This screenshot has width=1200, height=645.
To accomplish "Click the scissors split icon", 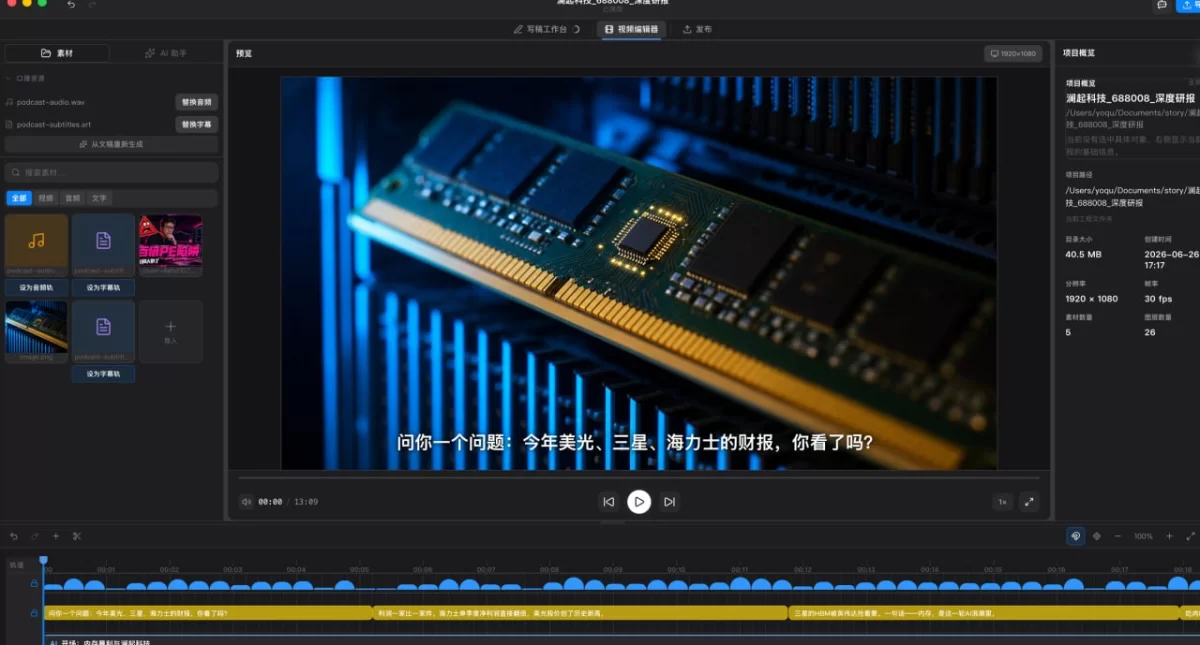I will tap(77, 536).
